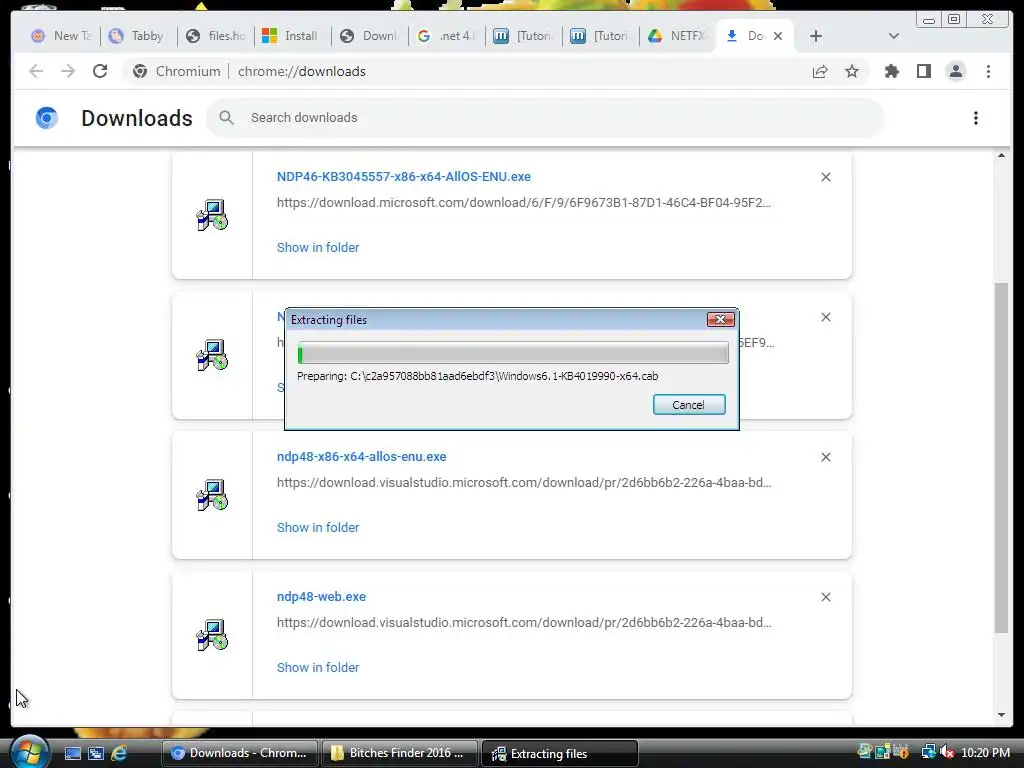Reload the page with the refresh icon
This screenshot has width=1024, height=768.
(x=100, y=71)
